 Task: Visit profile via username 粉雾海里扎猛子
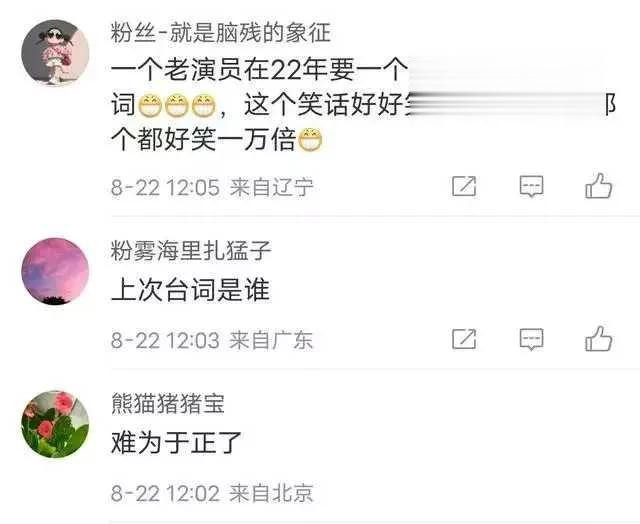pyautogui.click(x=191, y=250)
